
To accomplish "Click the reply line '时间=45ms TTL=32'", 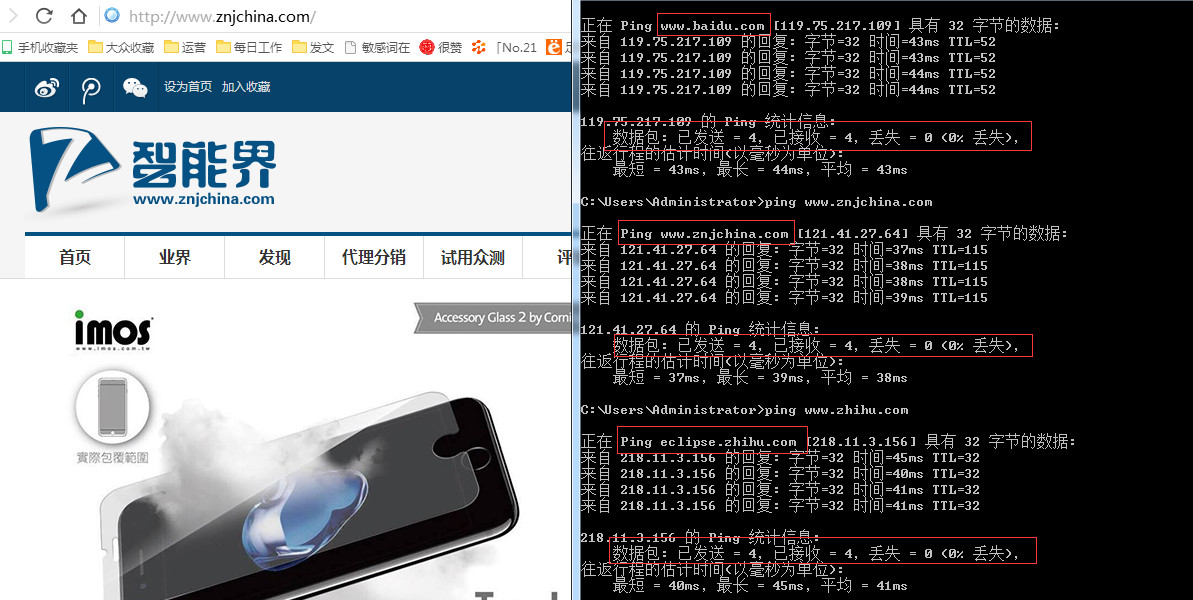I will coord(780,457).
